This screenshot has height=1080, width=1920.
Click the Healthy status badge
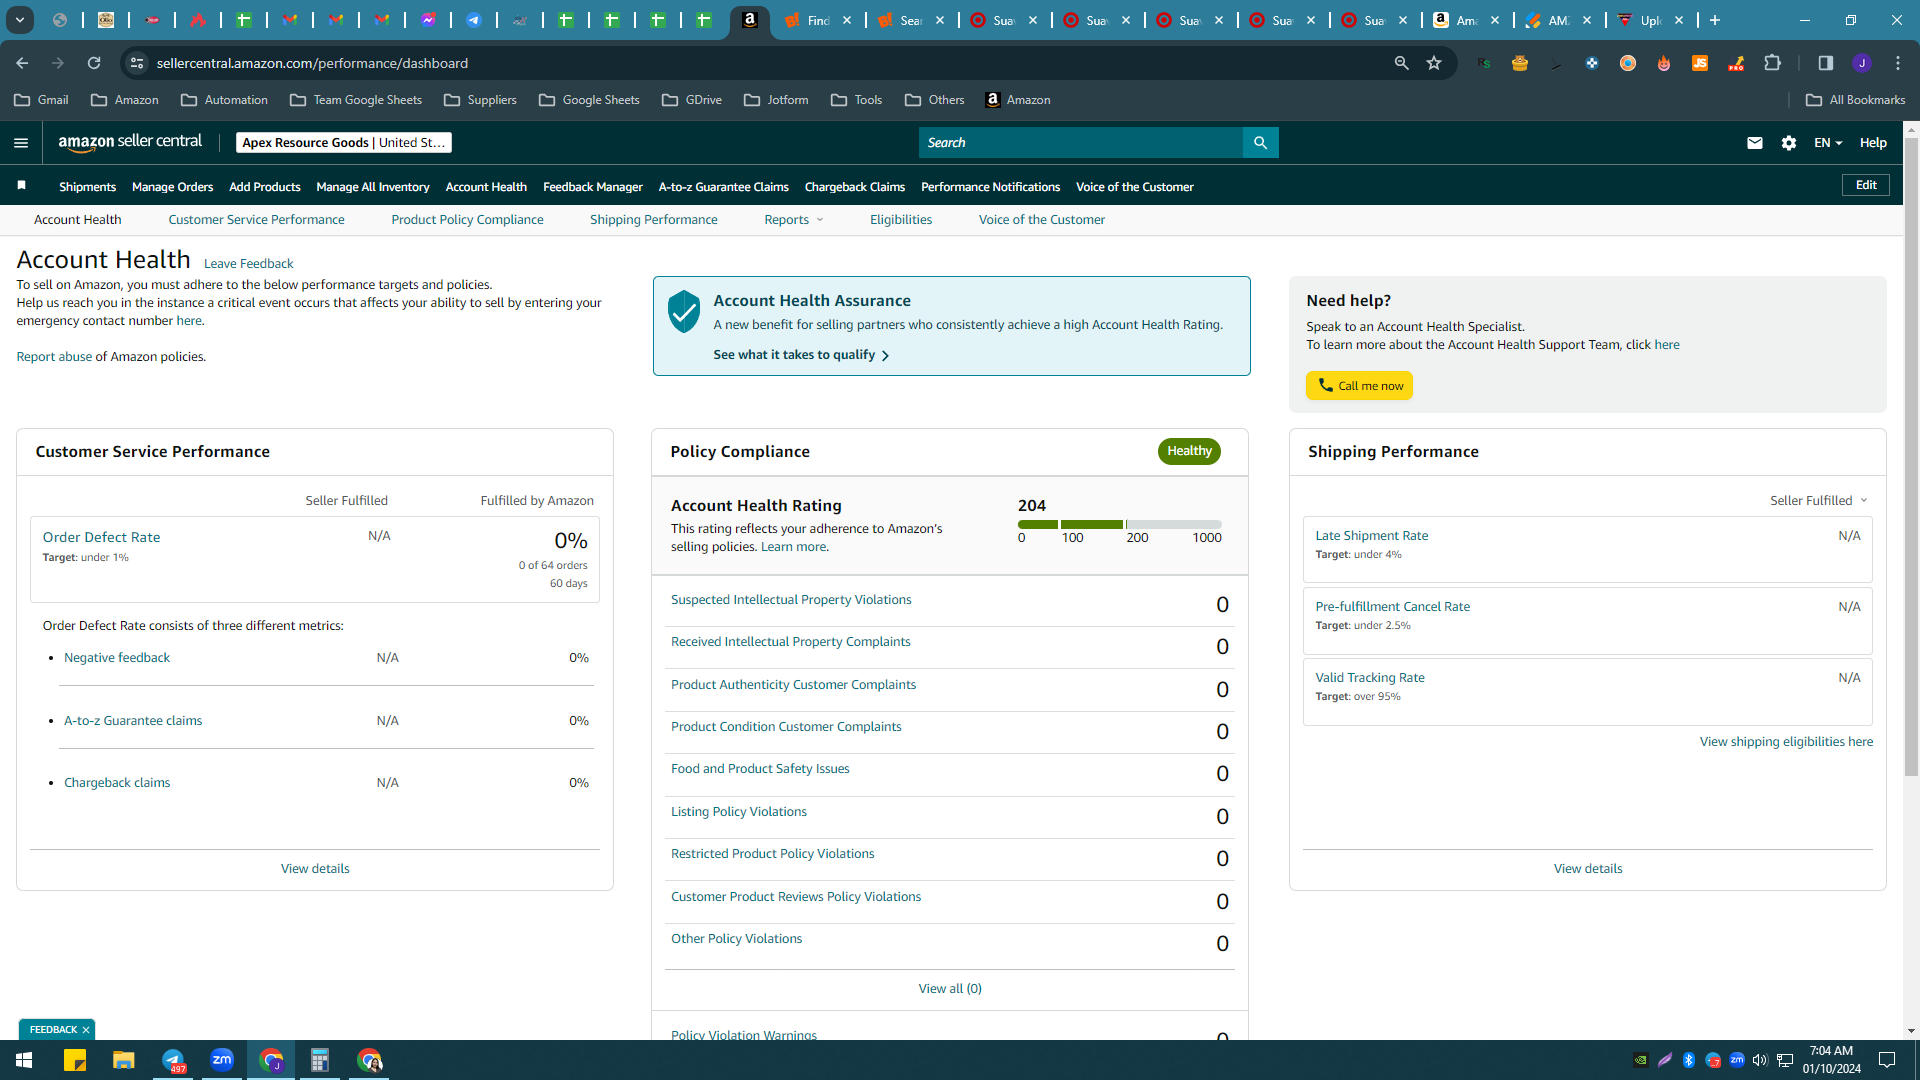1189,451
